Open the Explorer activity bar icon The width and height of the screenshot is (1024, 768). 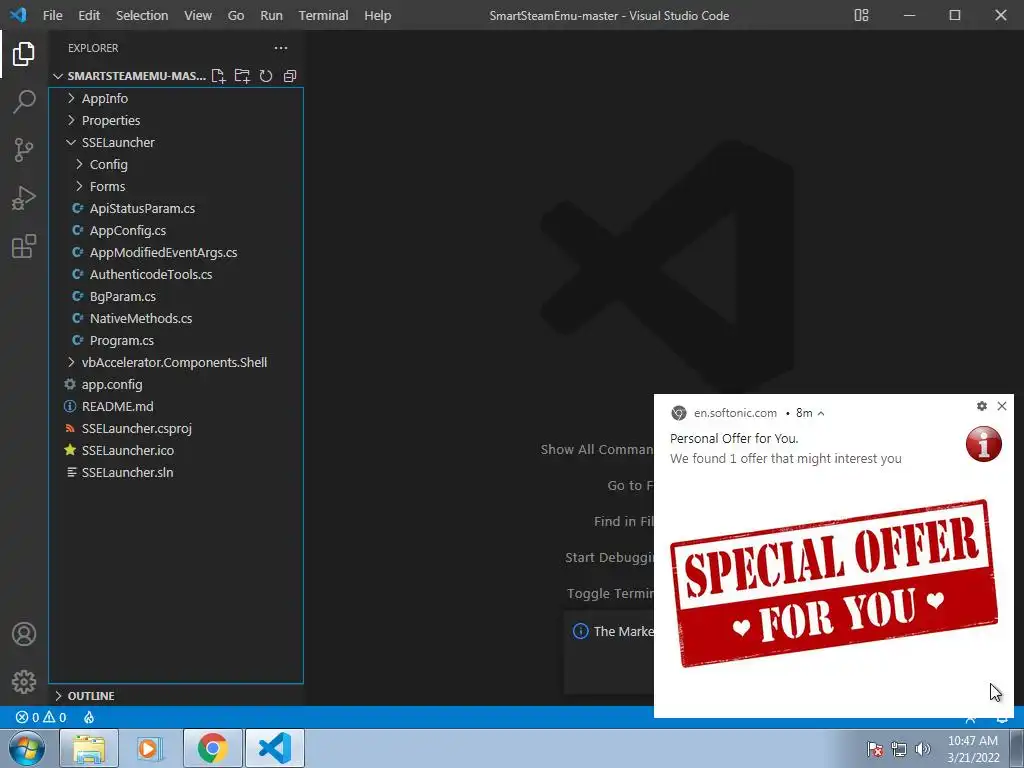[x=24, y=54]
